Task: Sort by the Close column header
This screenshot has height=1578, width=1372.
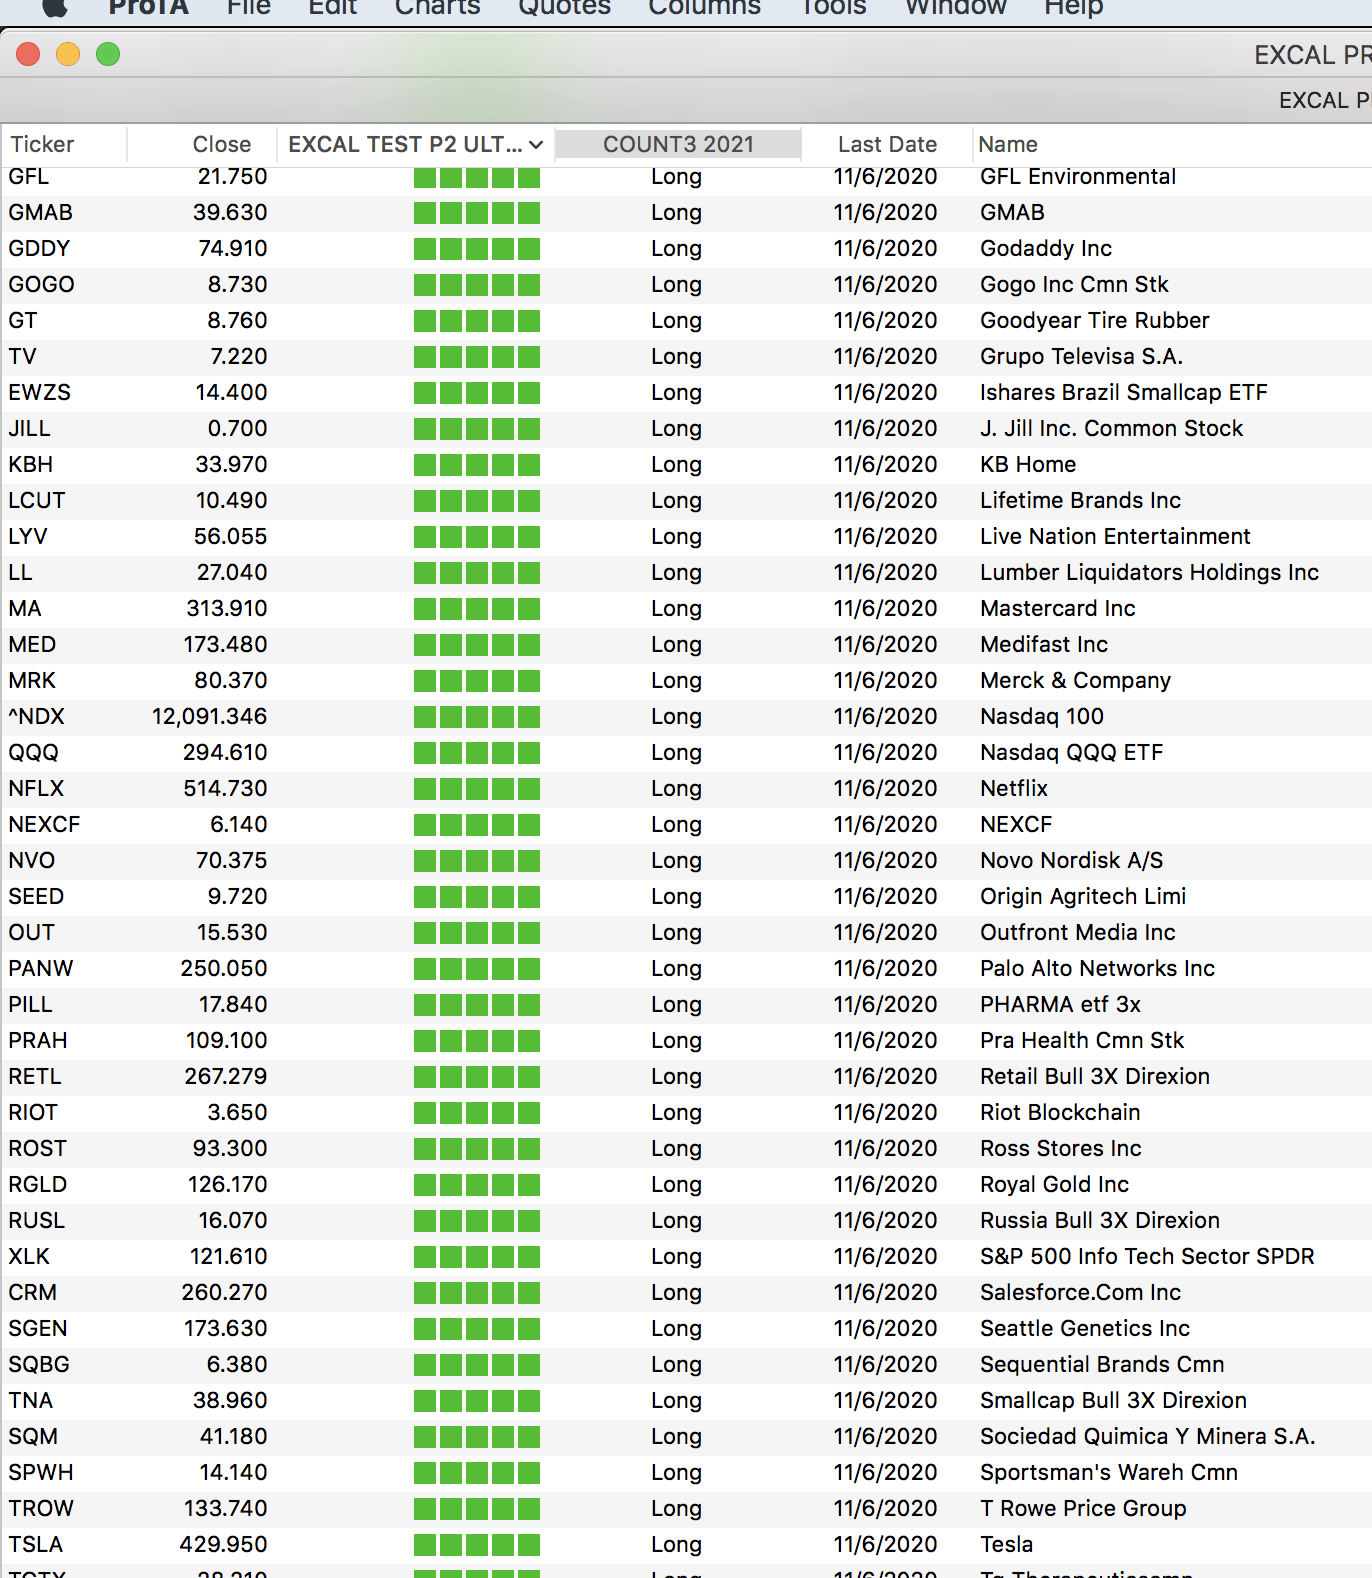Action: (222, 145)
